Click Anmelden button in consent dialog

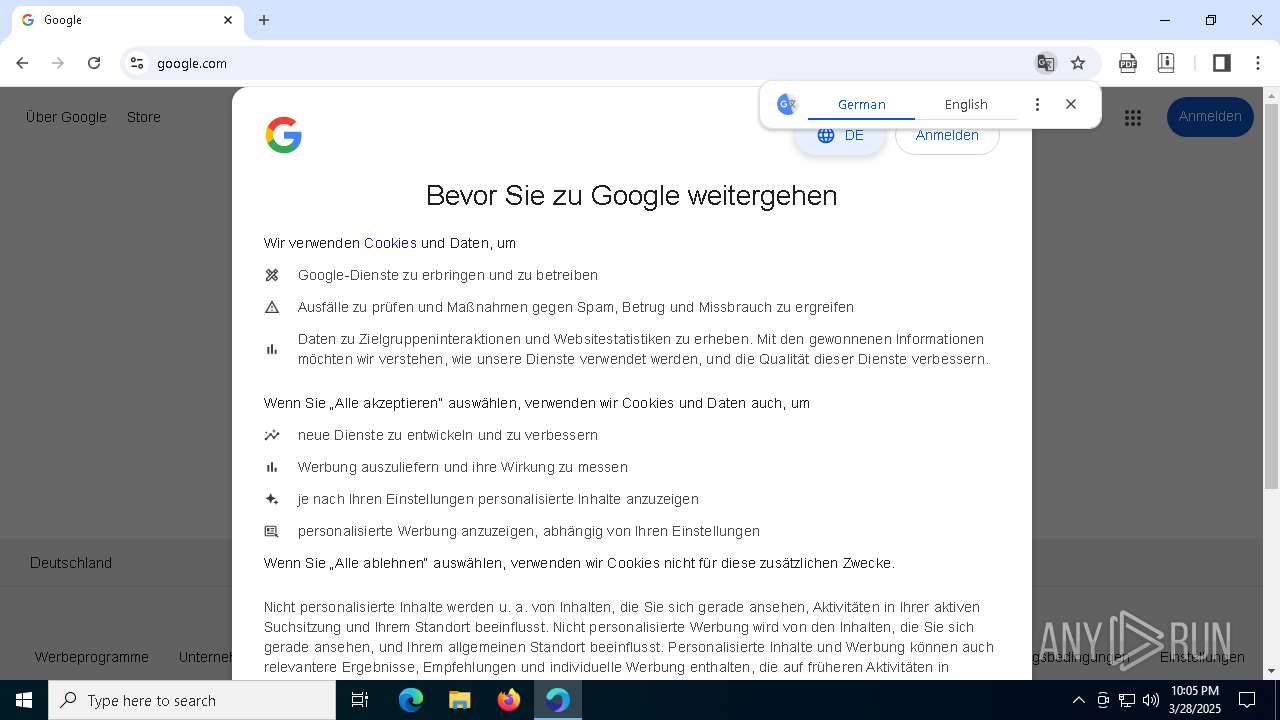pyautogui.click(x=947, y=135)
